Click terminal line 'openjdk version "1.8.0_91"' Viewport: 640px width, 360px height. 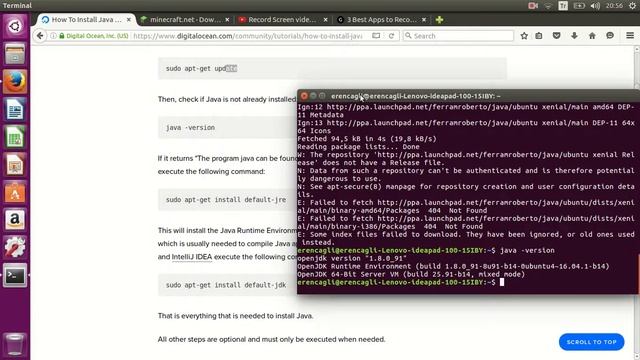[352, 258]
